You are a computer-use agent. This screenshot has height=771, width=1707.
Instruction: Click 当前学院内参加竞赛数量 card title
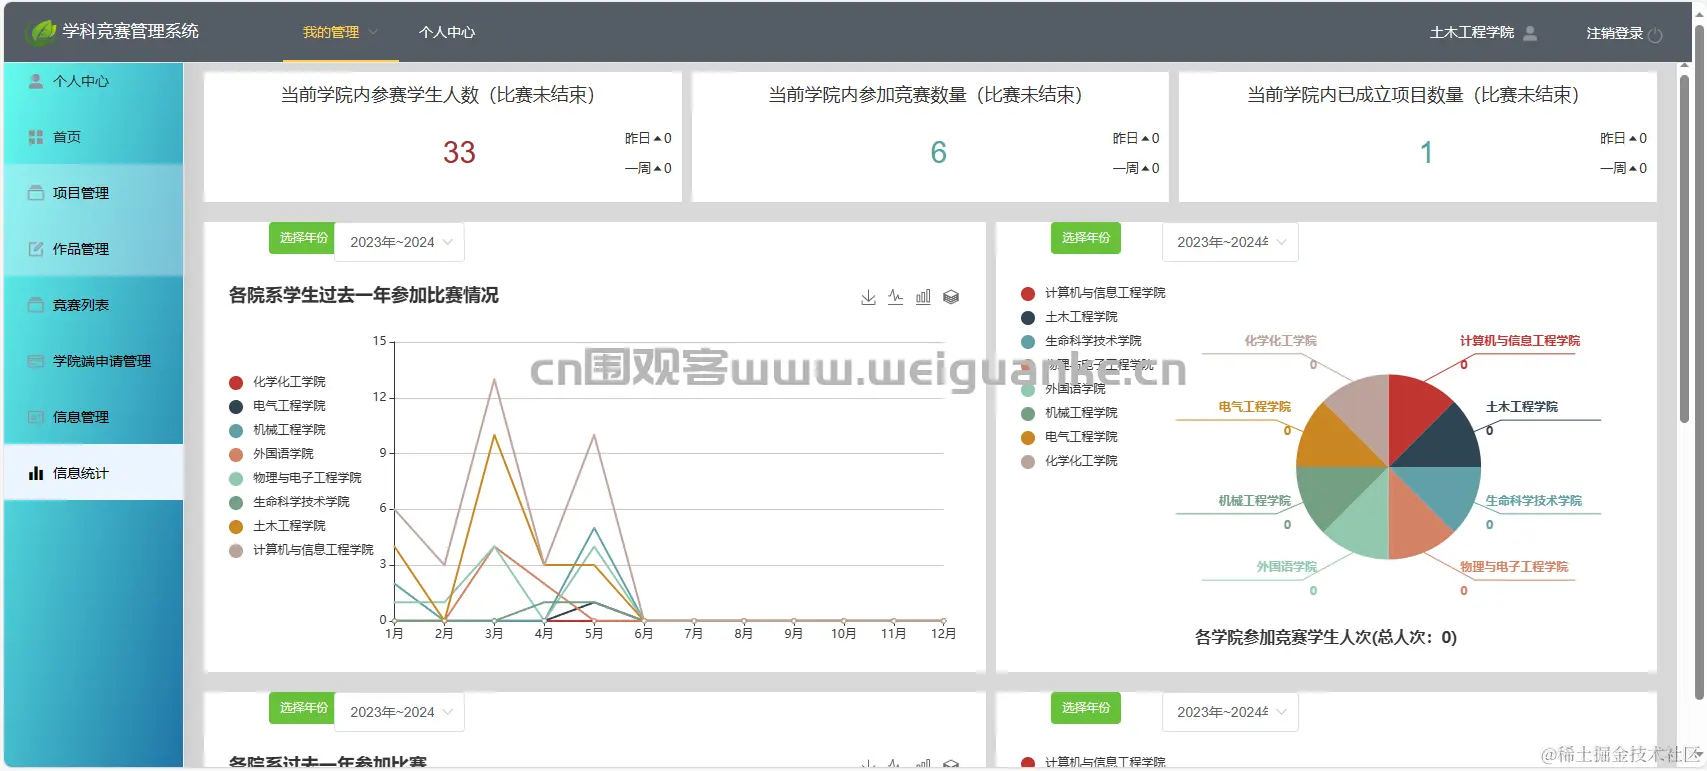pyautogui.click(x=926, y=95)
